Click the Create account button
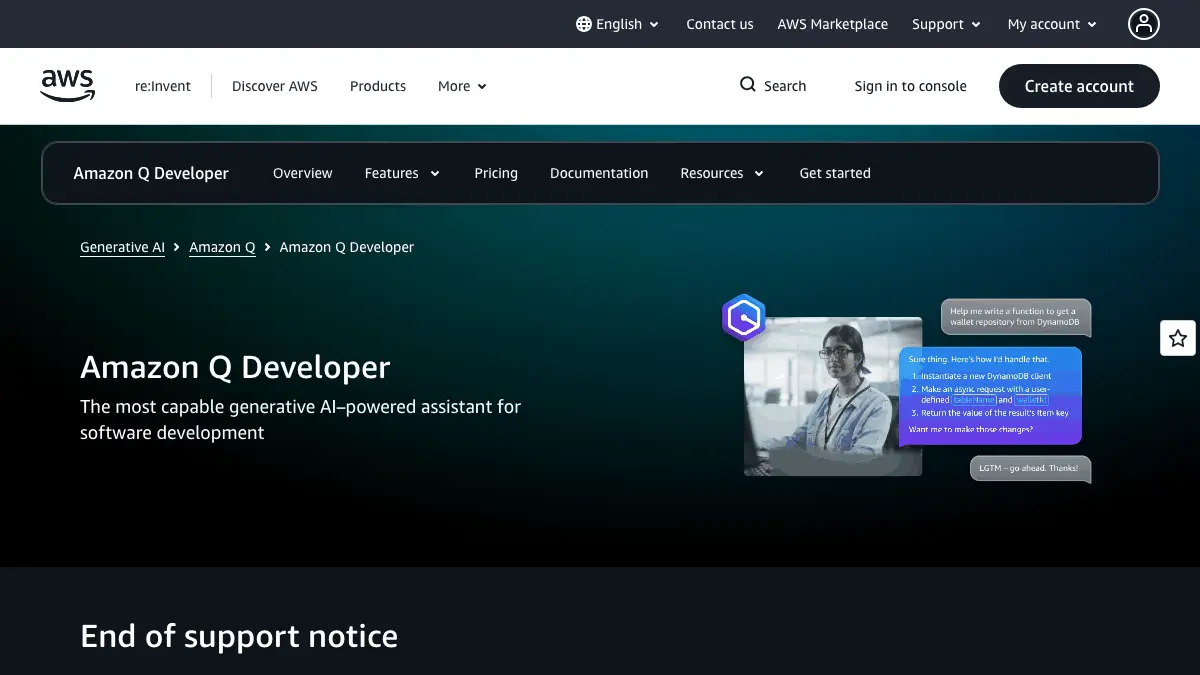This screenshot has height=675, width=1200. pyautogui.click(x=1079, y=86)
